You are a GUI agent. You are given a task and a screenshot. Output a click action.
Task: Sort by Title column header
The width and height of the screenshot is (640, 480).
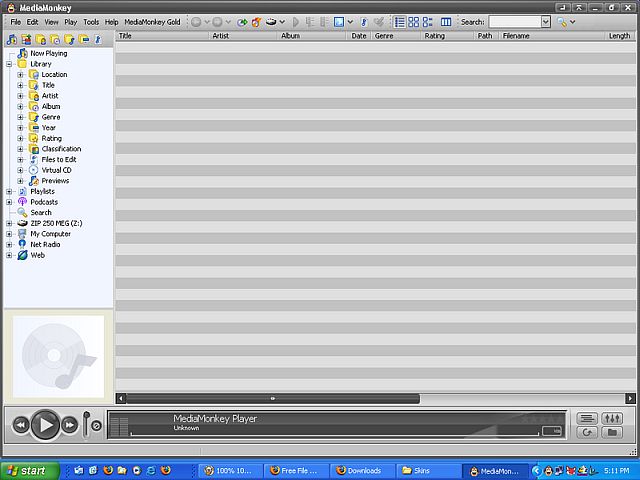click(162, 36)
